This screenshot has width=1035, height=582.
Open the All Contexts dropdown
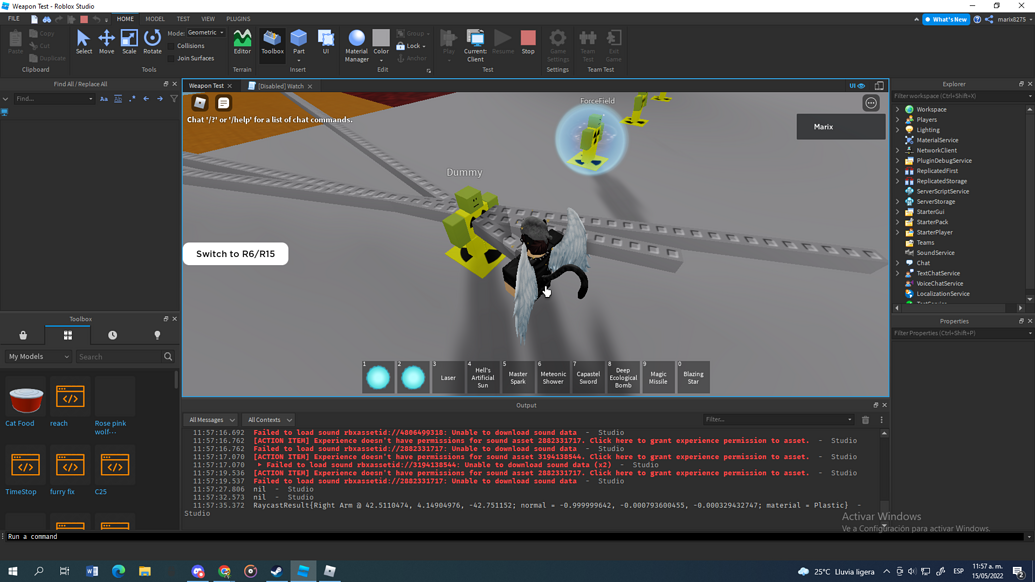[269, 420]
